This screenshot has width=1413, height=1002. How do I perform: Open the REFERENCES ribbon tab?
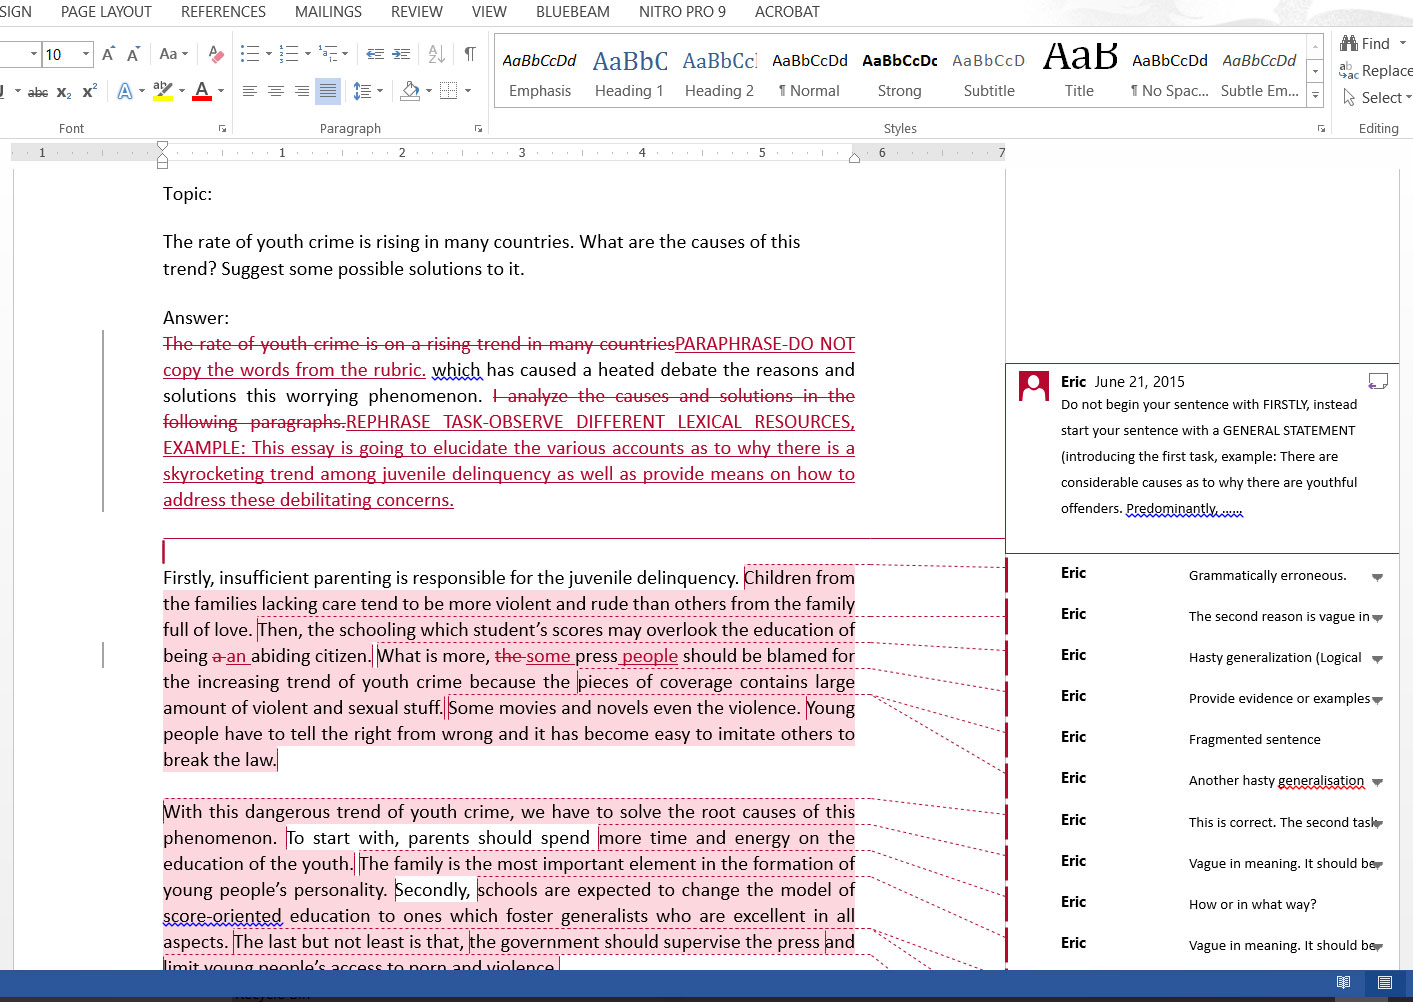[223, 12]
